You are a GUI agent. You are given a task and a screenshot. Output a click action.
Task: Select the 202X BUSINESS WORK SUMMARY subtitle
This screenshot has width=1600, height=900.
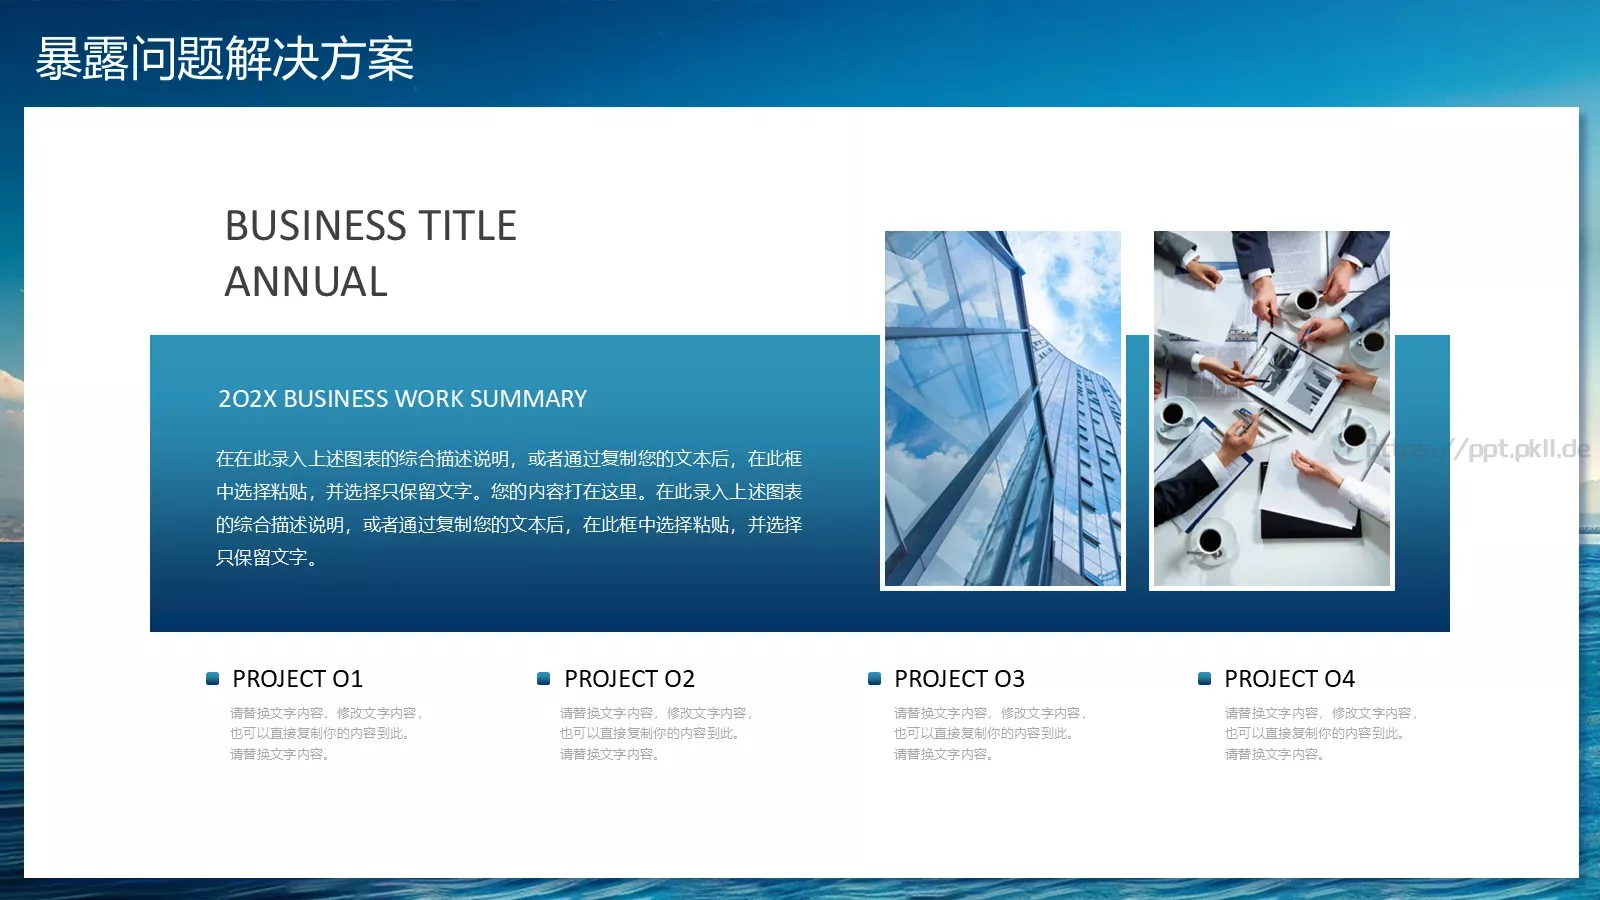[402, 399]
